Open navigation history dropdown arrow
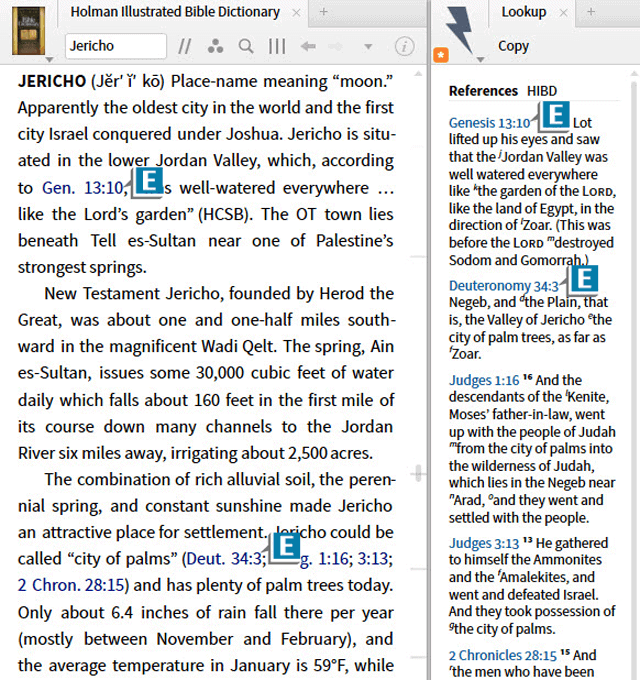The height and width of the screenshot is (680, 640). [368, 46]
